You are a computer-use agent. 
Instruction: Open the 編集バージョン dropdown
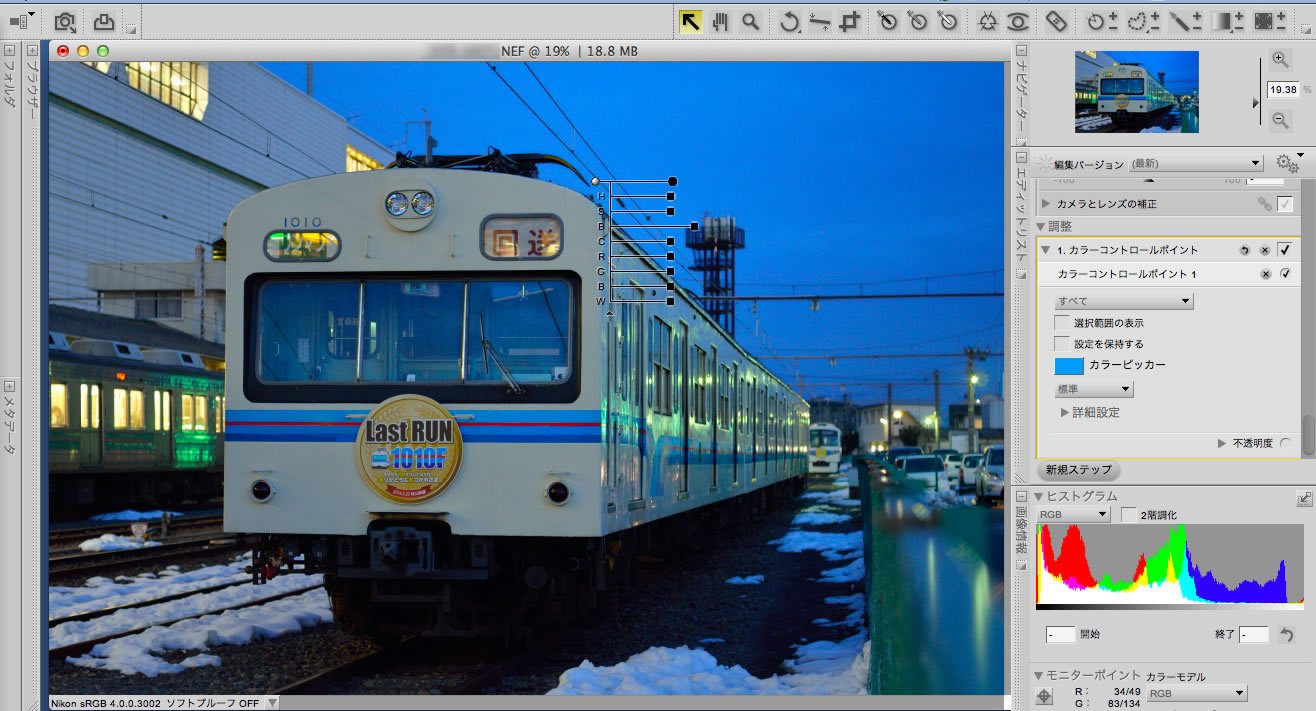[x=1196, y=164]
